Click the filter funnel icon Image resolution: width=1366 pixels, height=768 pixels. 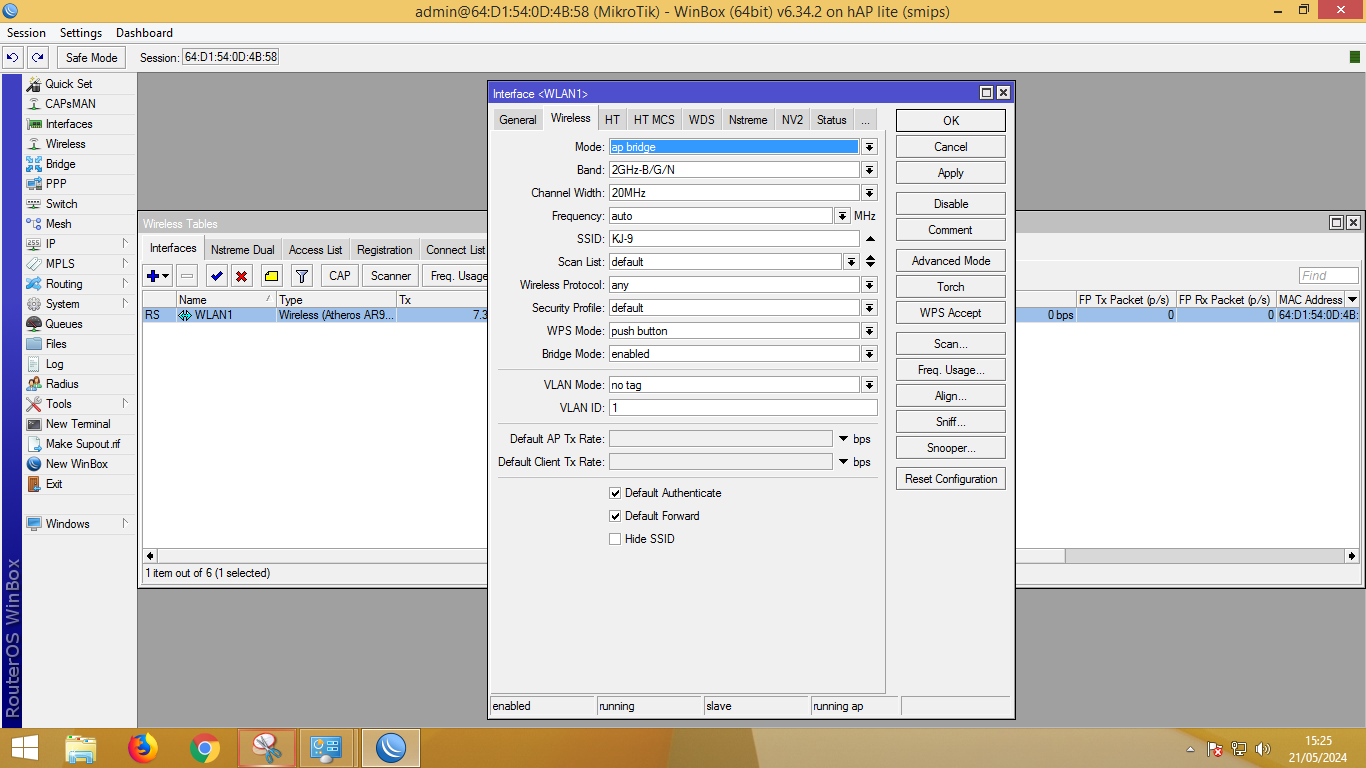coord(301,276)
